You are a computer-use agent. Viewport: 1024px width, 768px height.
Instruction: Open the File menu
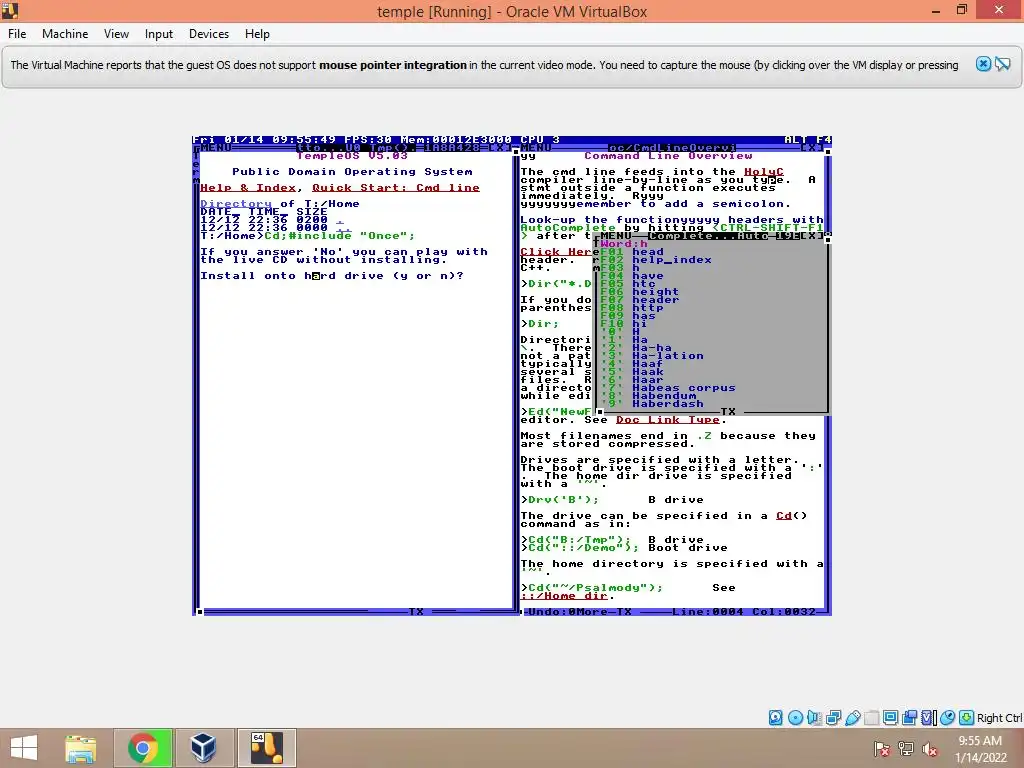point(17,34)
